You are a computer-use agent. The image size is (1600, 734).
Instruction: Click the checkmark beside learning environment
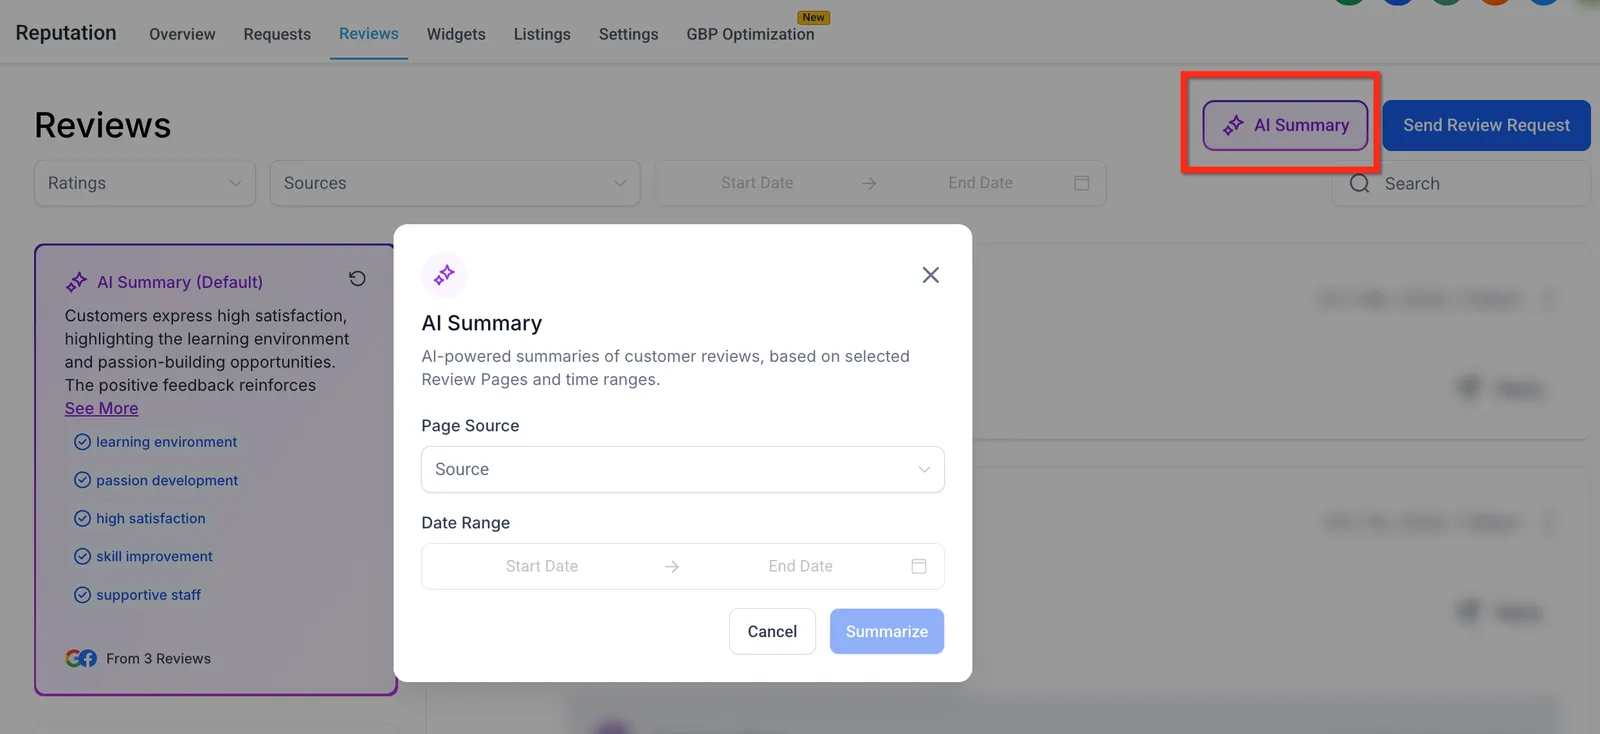[x=82, y=442]
